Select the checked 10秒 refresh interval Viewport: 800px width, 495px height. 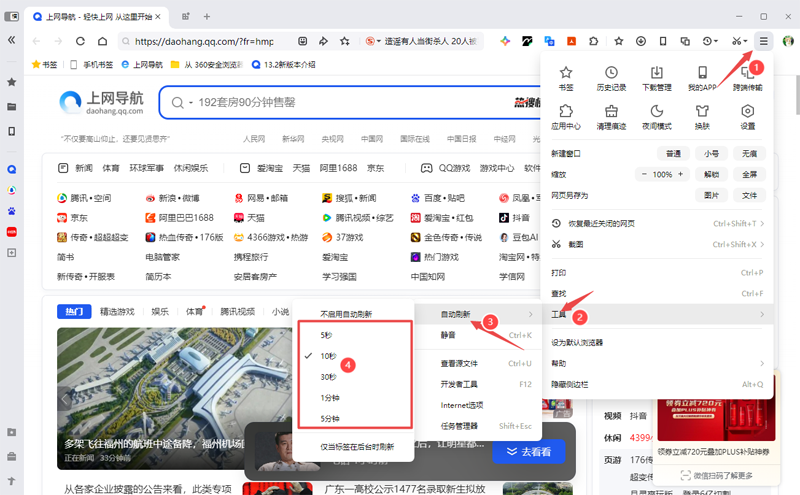[355, 356]
